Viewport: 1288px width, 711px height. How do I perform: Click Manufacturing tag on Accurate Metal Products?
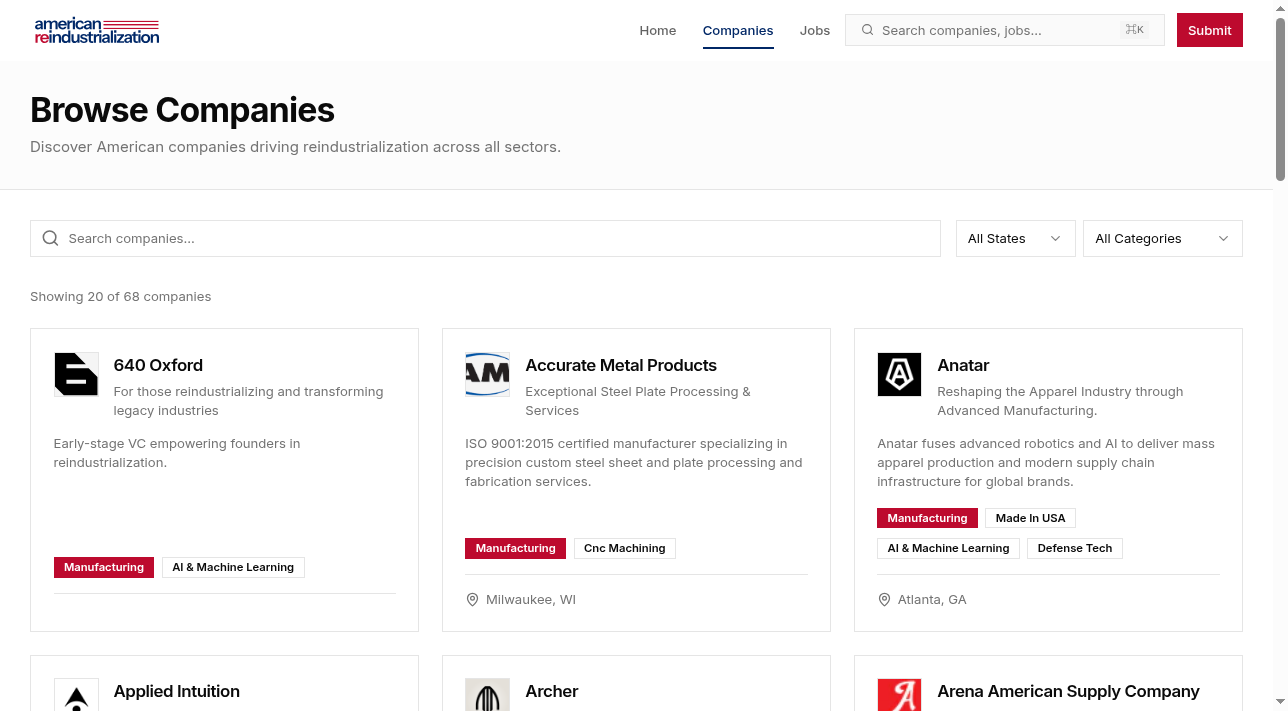click(x=515, y=548)
